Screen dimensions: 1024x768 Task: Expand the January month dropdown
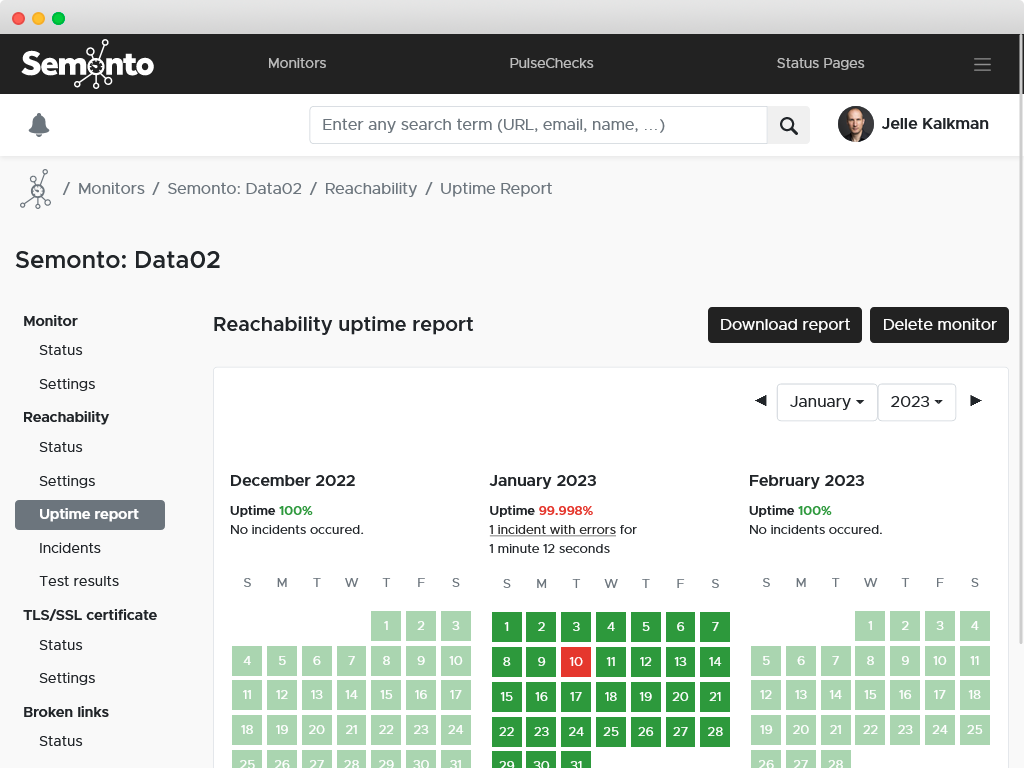click(826, 402)
